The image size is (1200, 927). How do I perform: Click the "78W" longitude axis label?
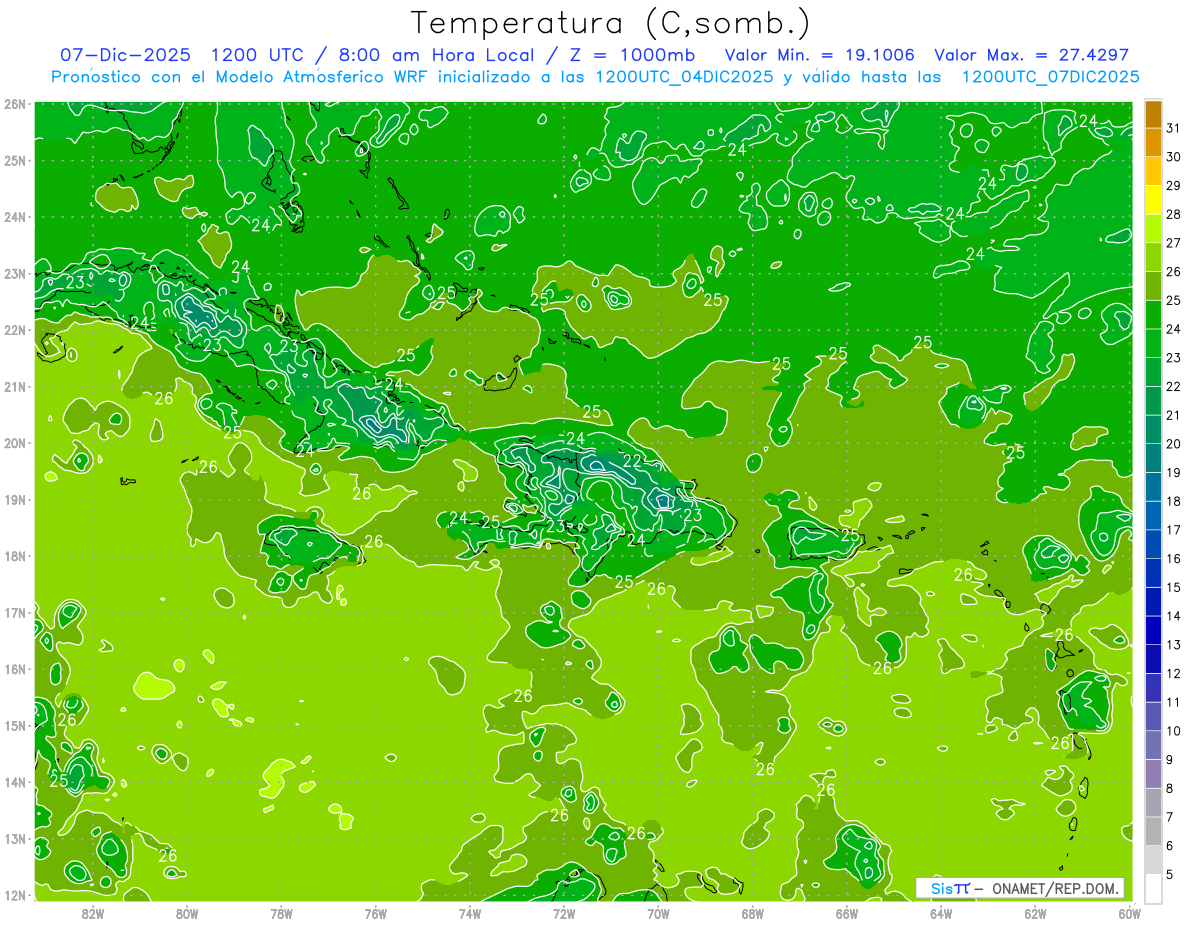coord(281,913)
